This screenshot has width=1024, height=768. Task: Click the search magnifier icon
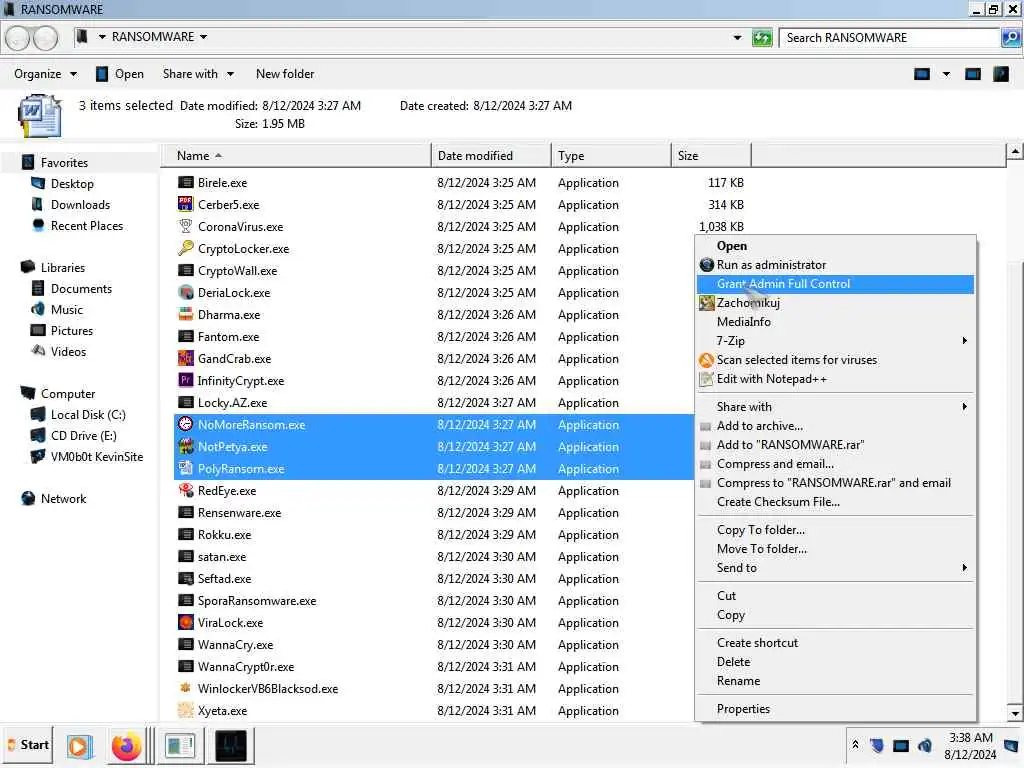coord(1010,38)
